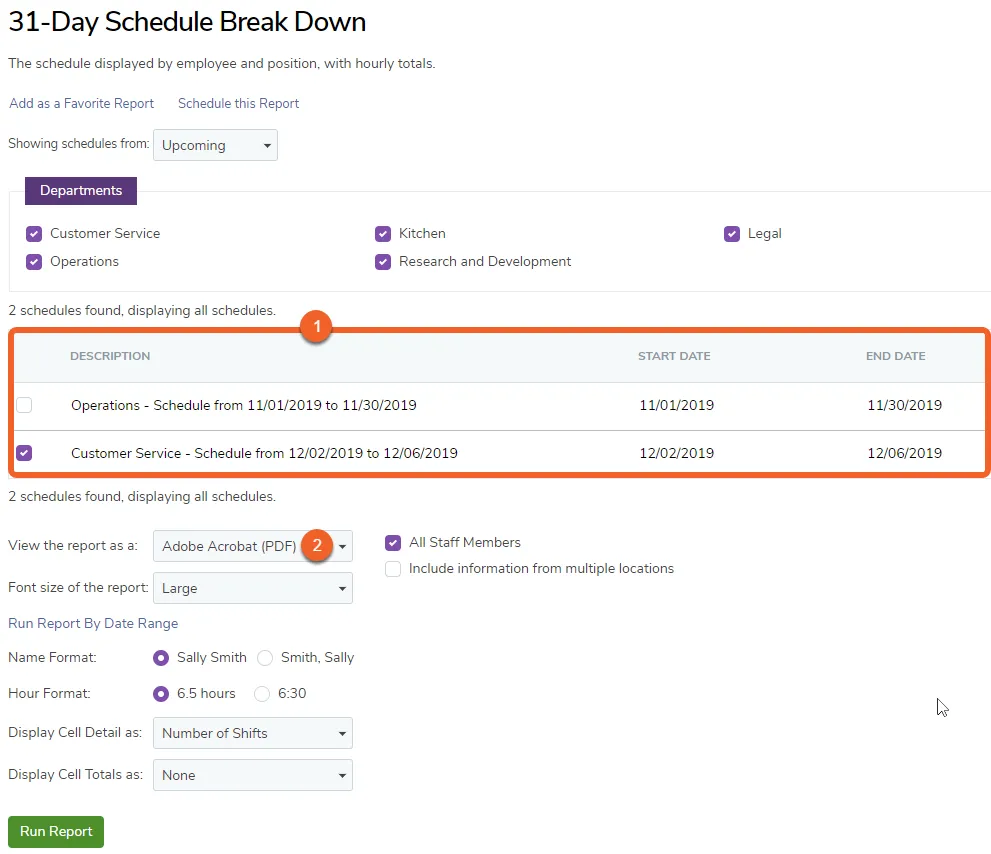Click the START DATE column header
Screen dimensions: 991x854
point(674,356)
